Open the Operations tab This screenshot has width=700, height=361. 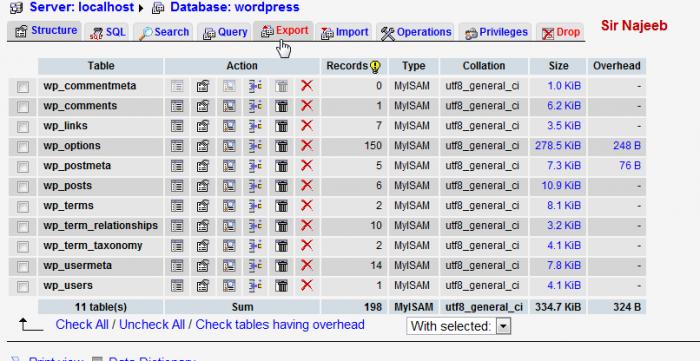coord(416,32)
